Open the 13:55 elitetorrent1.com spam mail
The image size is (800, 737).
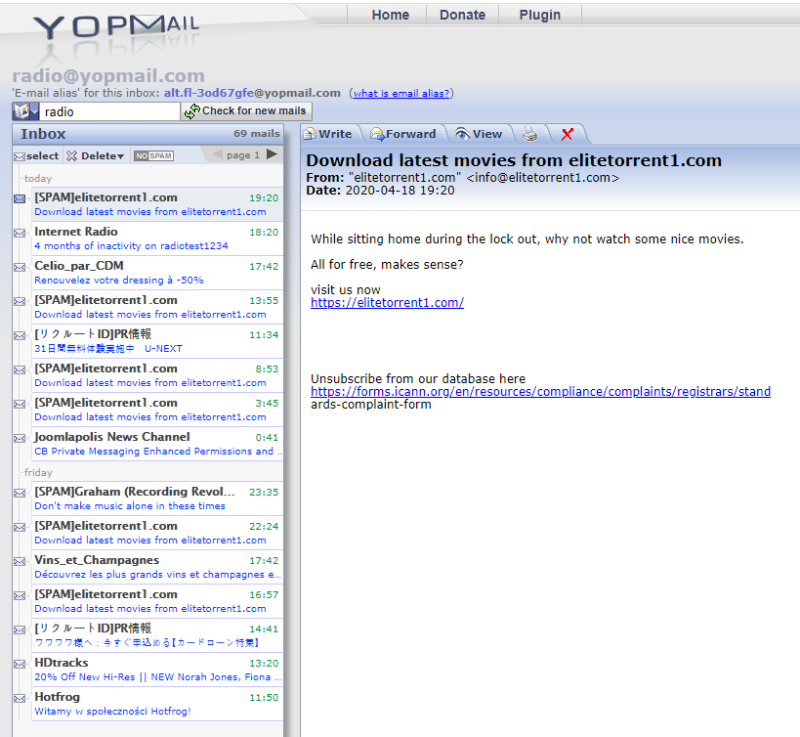pos(157,307)
